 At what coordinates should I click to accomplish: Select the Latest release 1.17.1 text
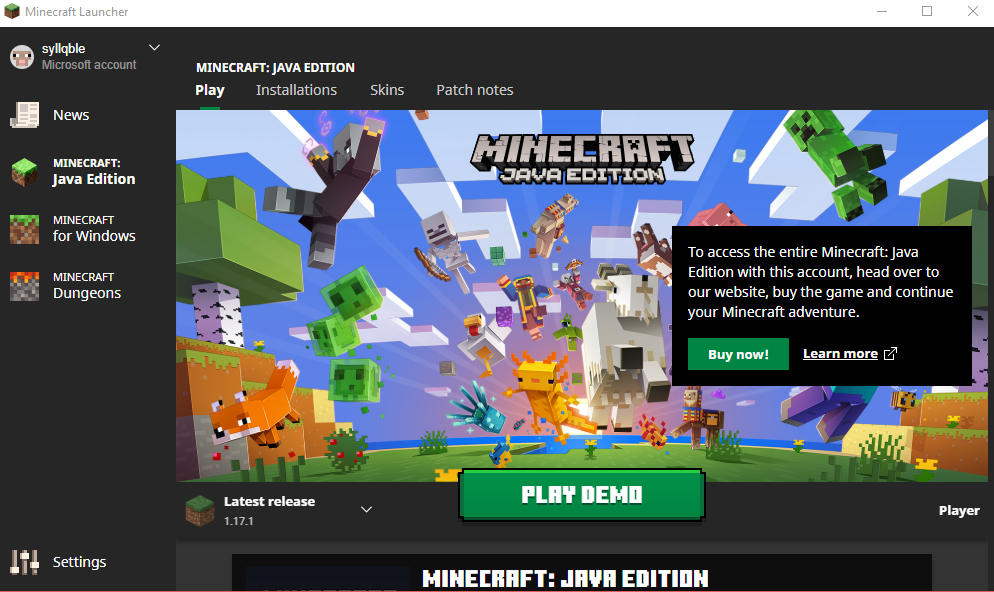(x=269, y=510)
